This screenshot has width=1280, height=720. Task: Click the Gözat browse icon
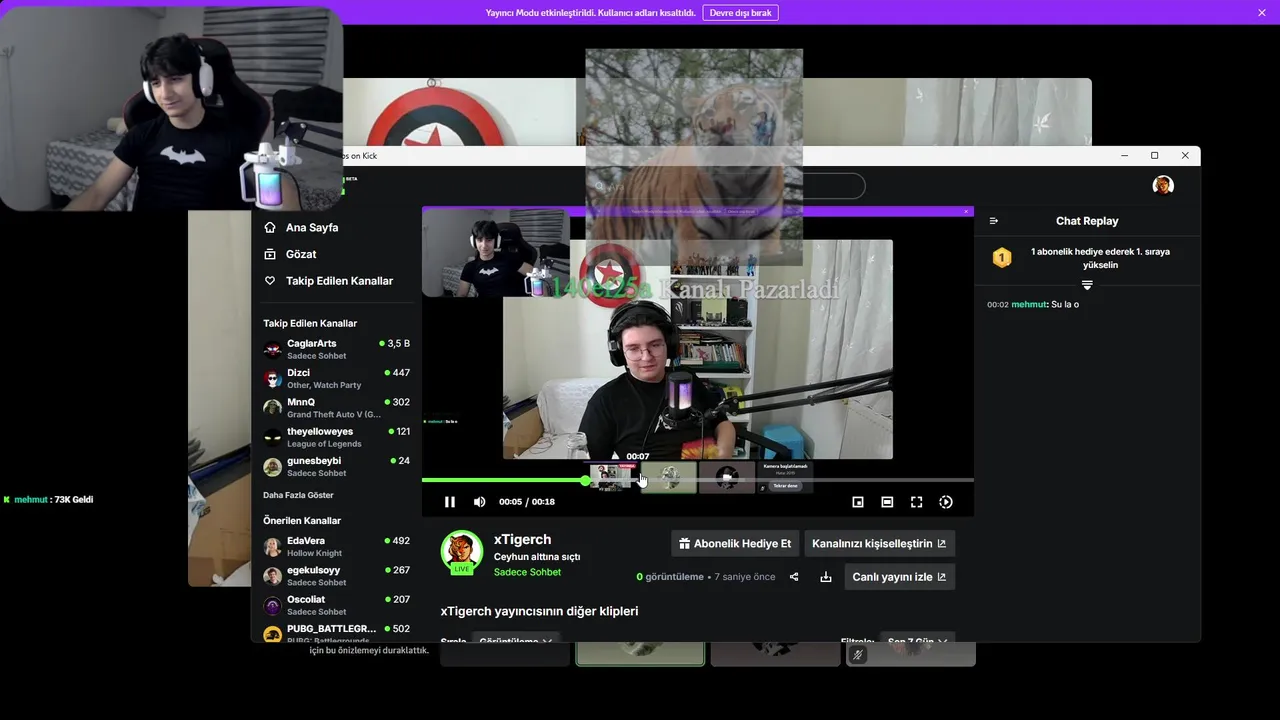coord(270,254)
